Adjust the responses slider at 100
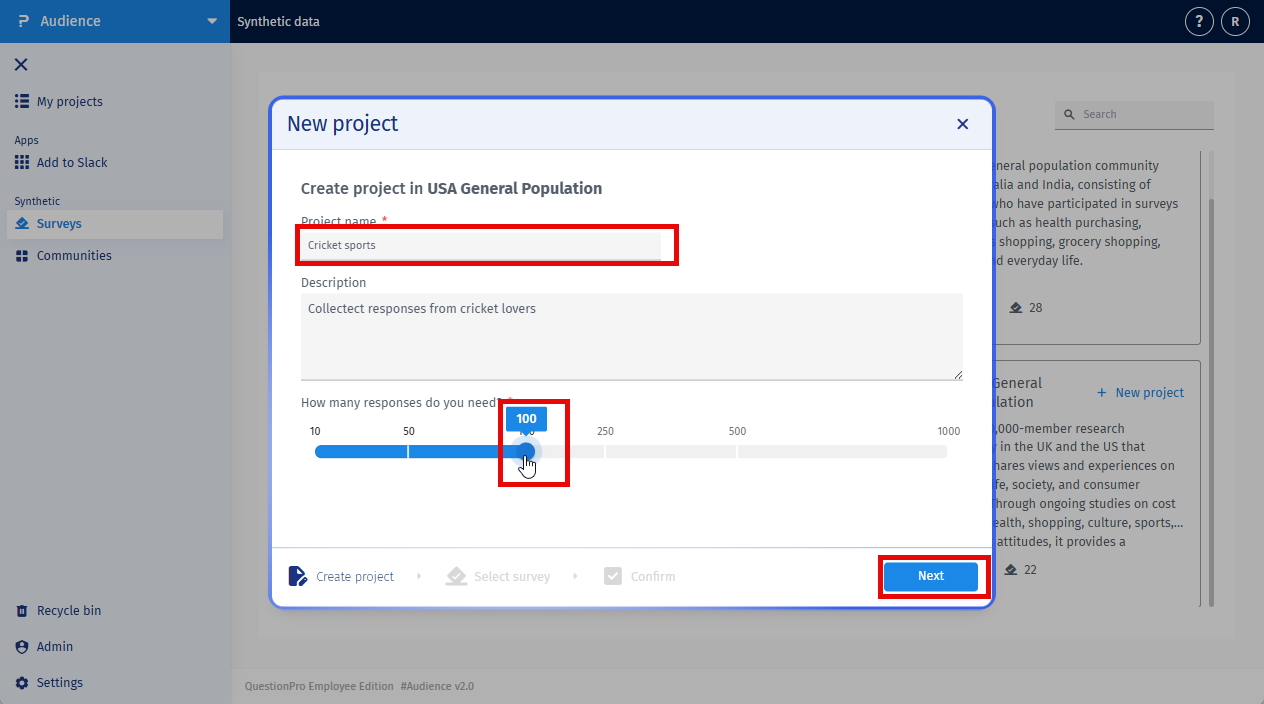 (x=527, y=451)
